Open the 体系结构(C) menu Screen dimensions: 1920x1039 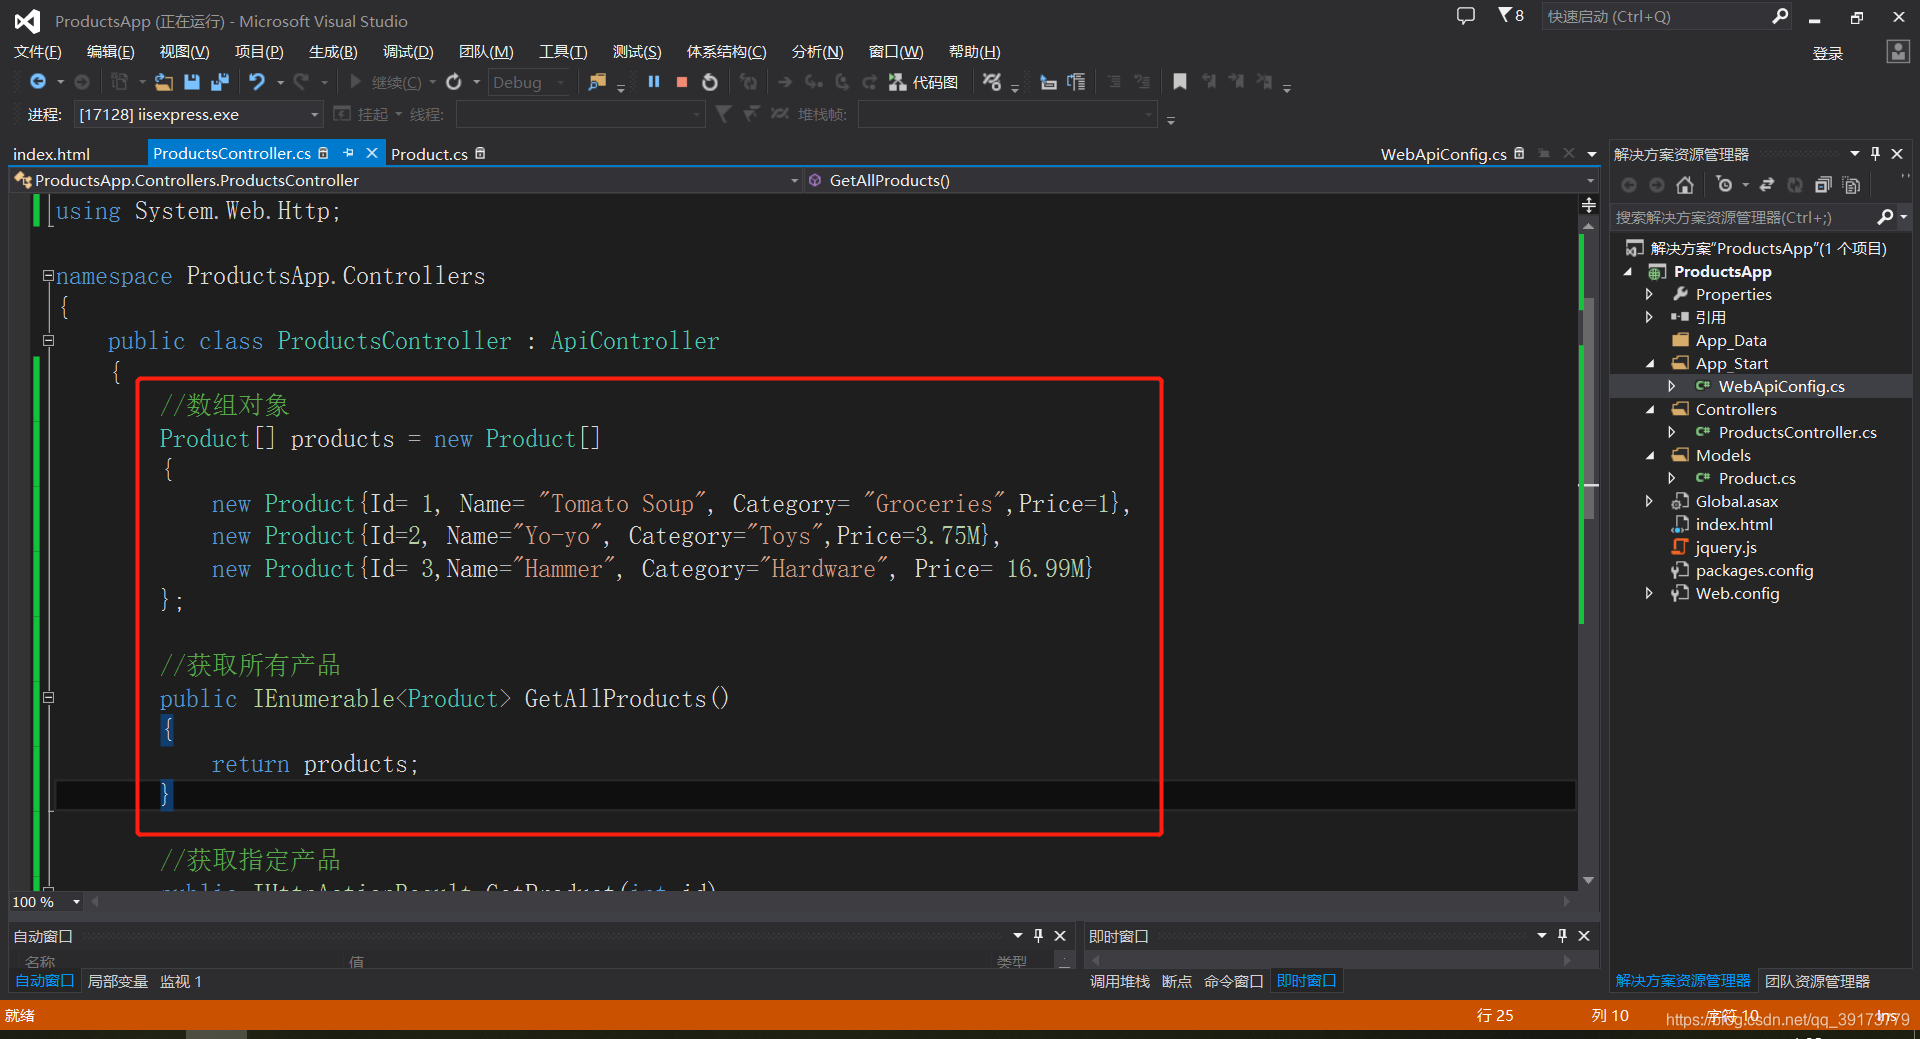pyautogui.click(x=726, y=52)
